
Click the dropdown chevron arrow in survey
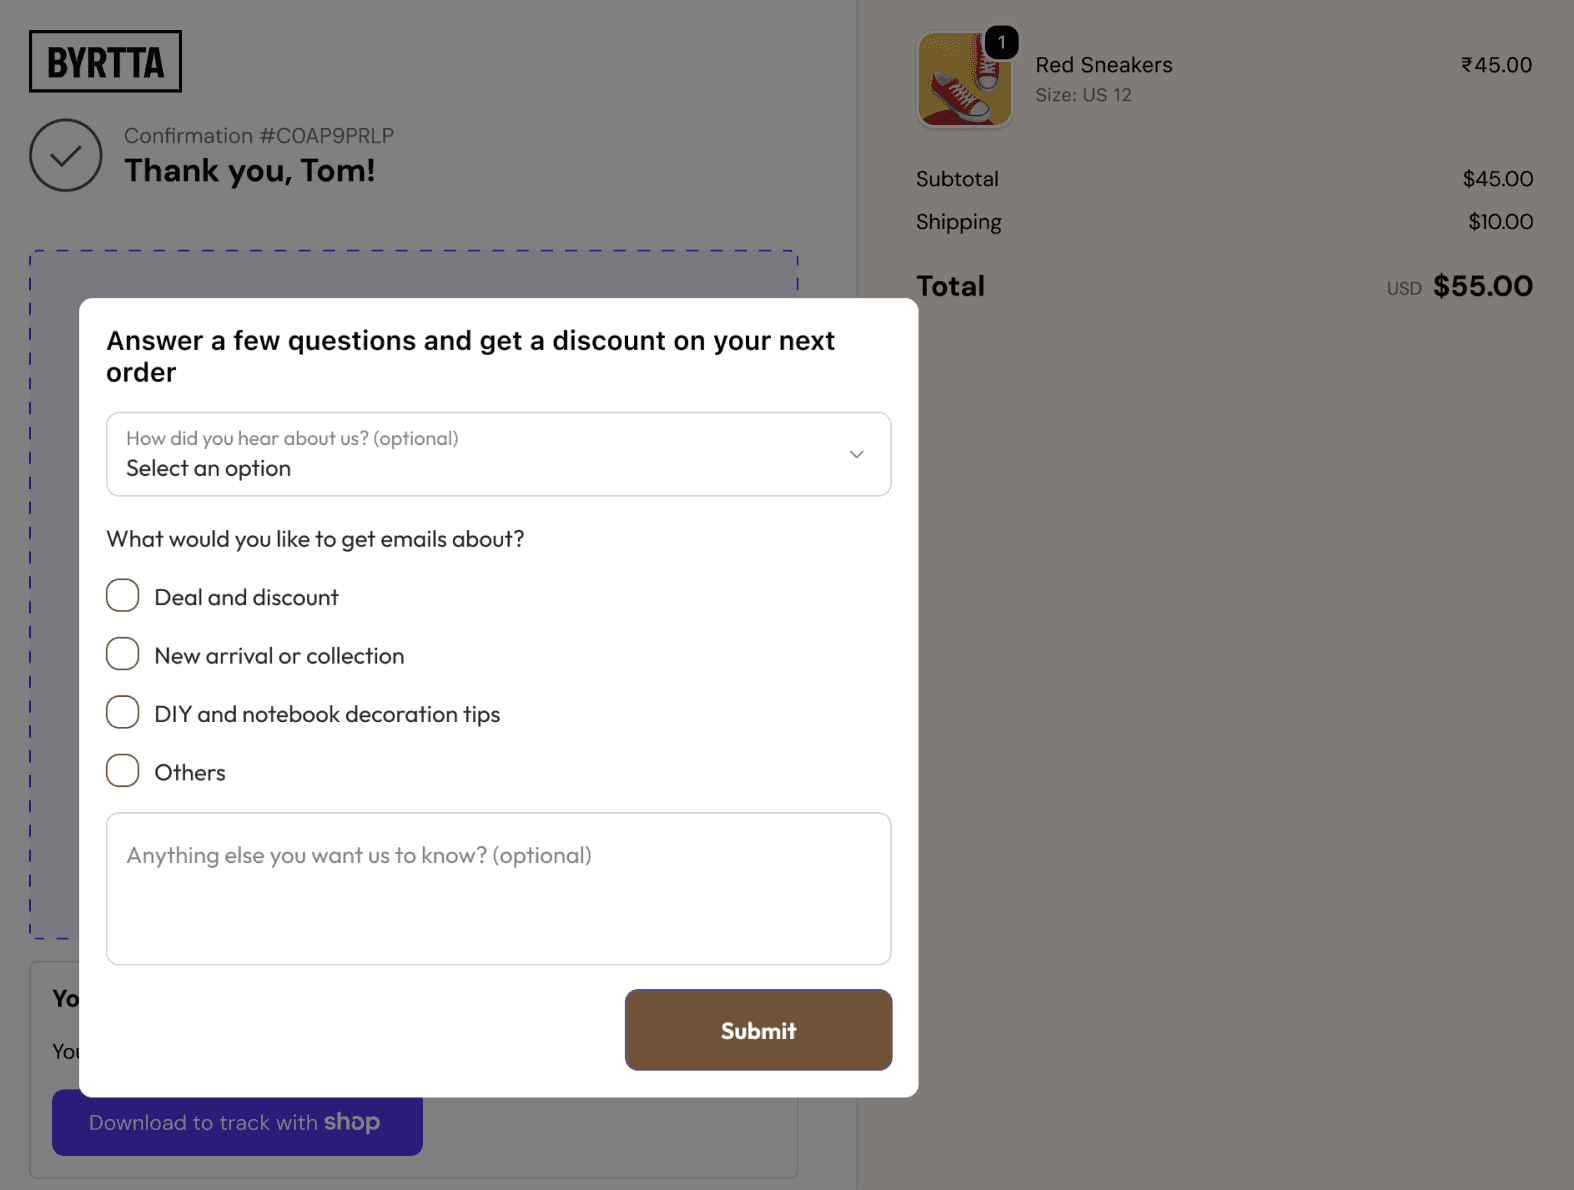click(x=856, y=454)
